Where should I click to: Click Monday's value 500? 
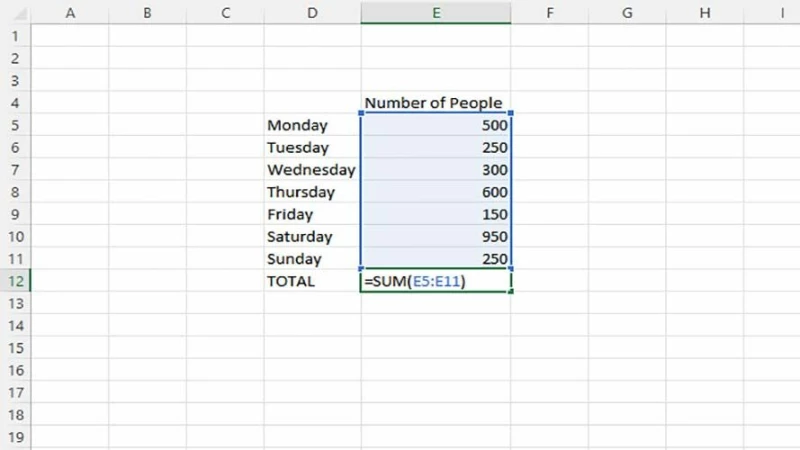pyautogui.click(x=436, y=125)
